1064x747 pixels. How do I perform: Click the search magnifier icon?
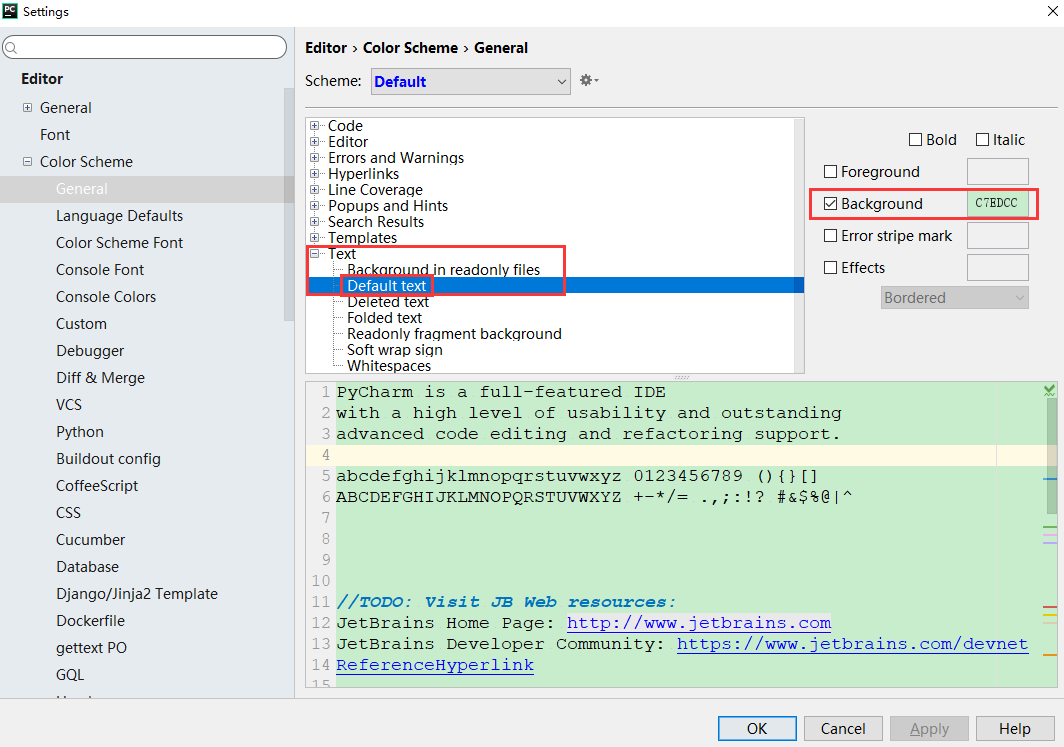(x=11, y=47)
